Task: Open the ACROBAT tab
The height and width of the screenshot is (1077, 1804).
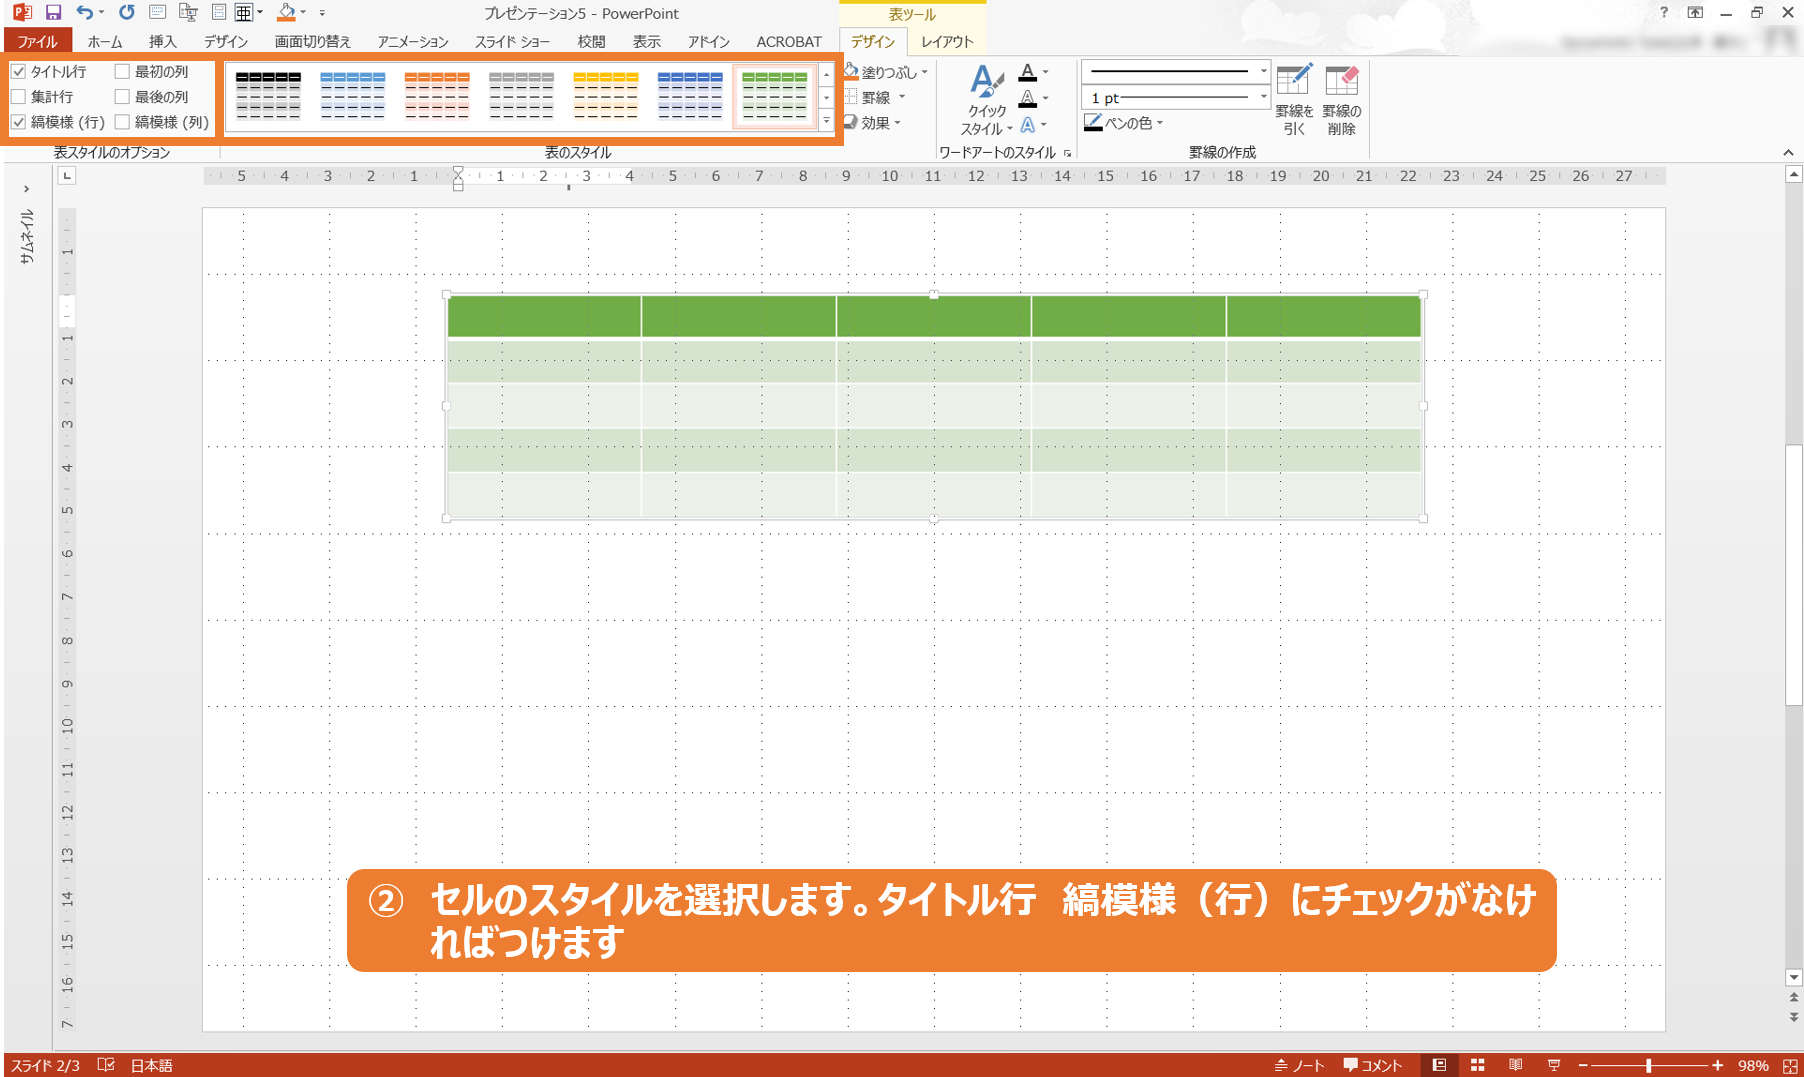Action: 789,41
